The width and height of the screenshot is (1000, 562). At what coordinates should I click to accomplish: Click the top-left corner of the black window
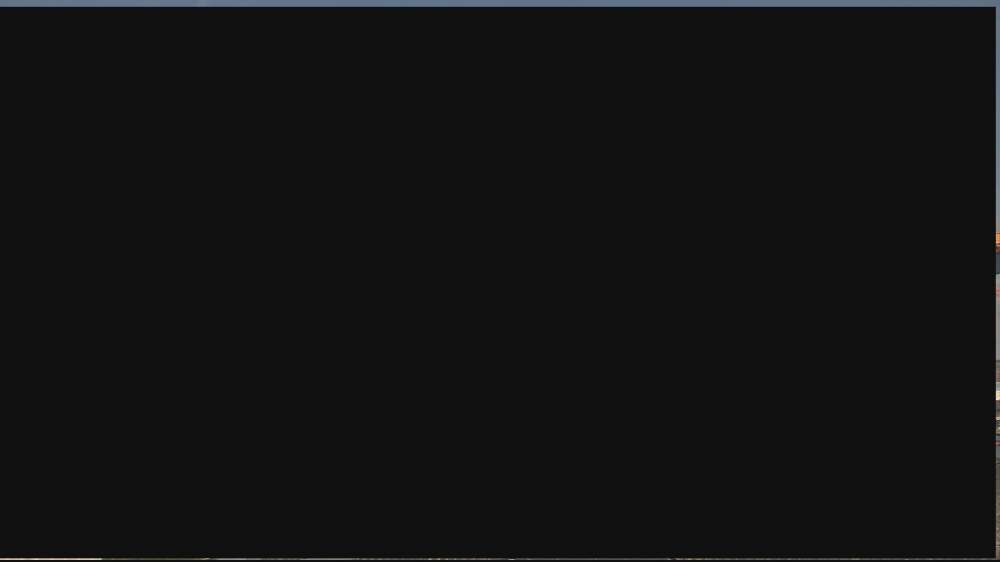[x=2, y=9]
